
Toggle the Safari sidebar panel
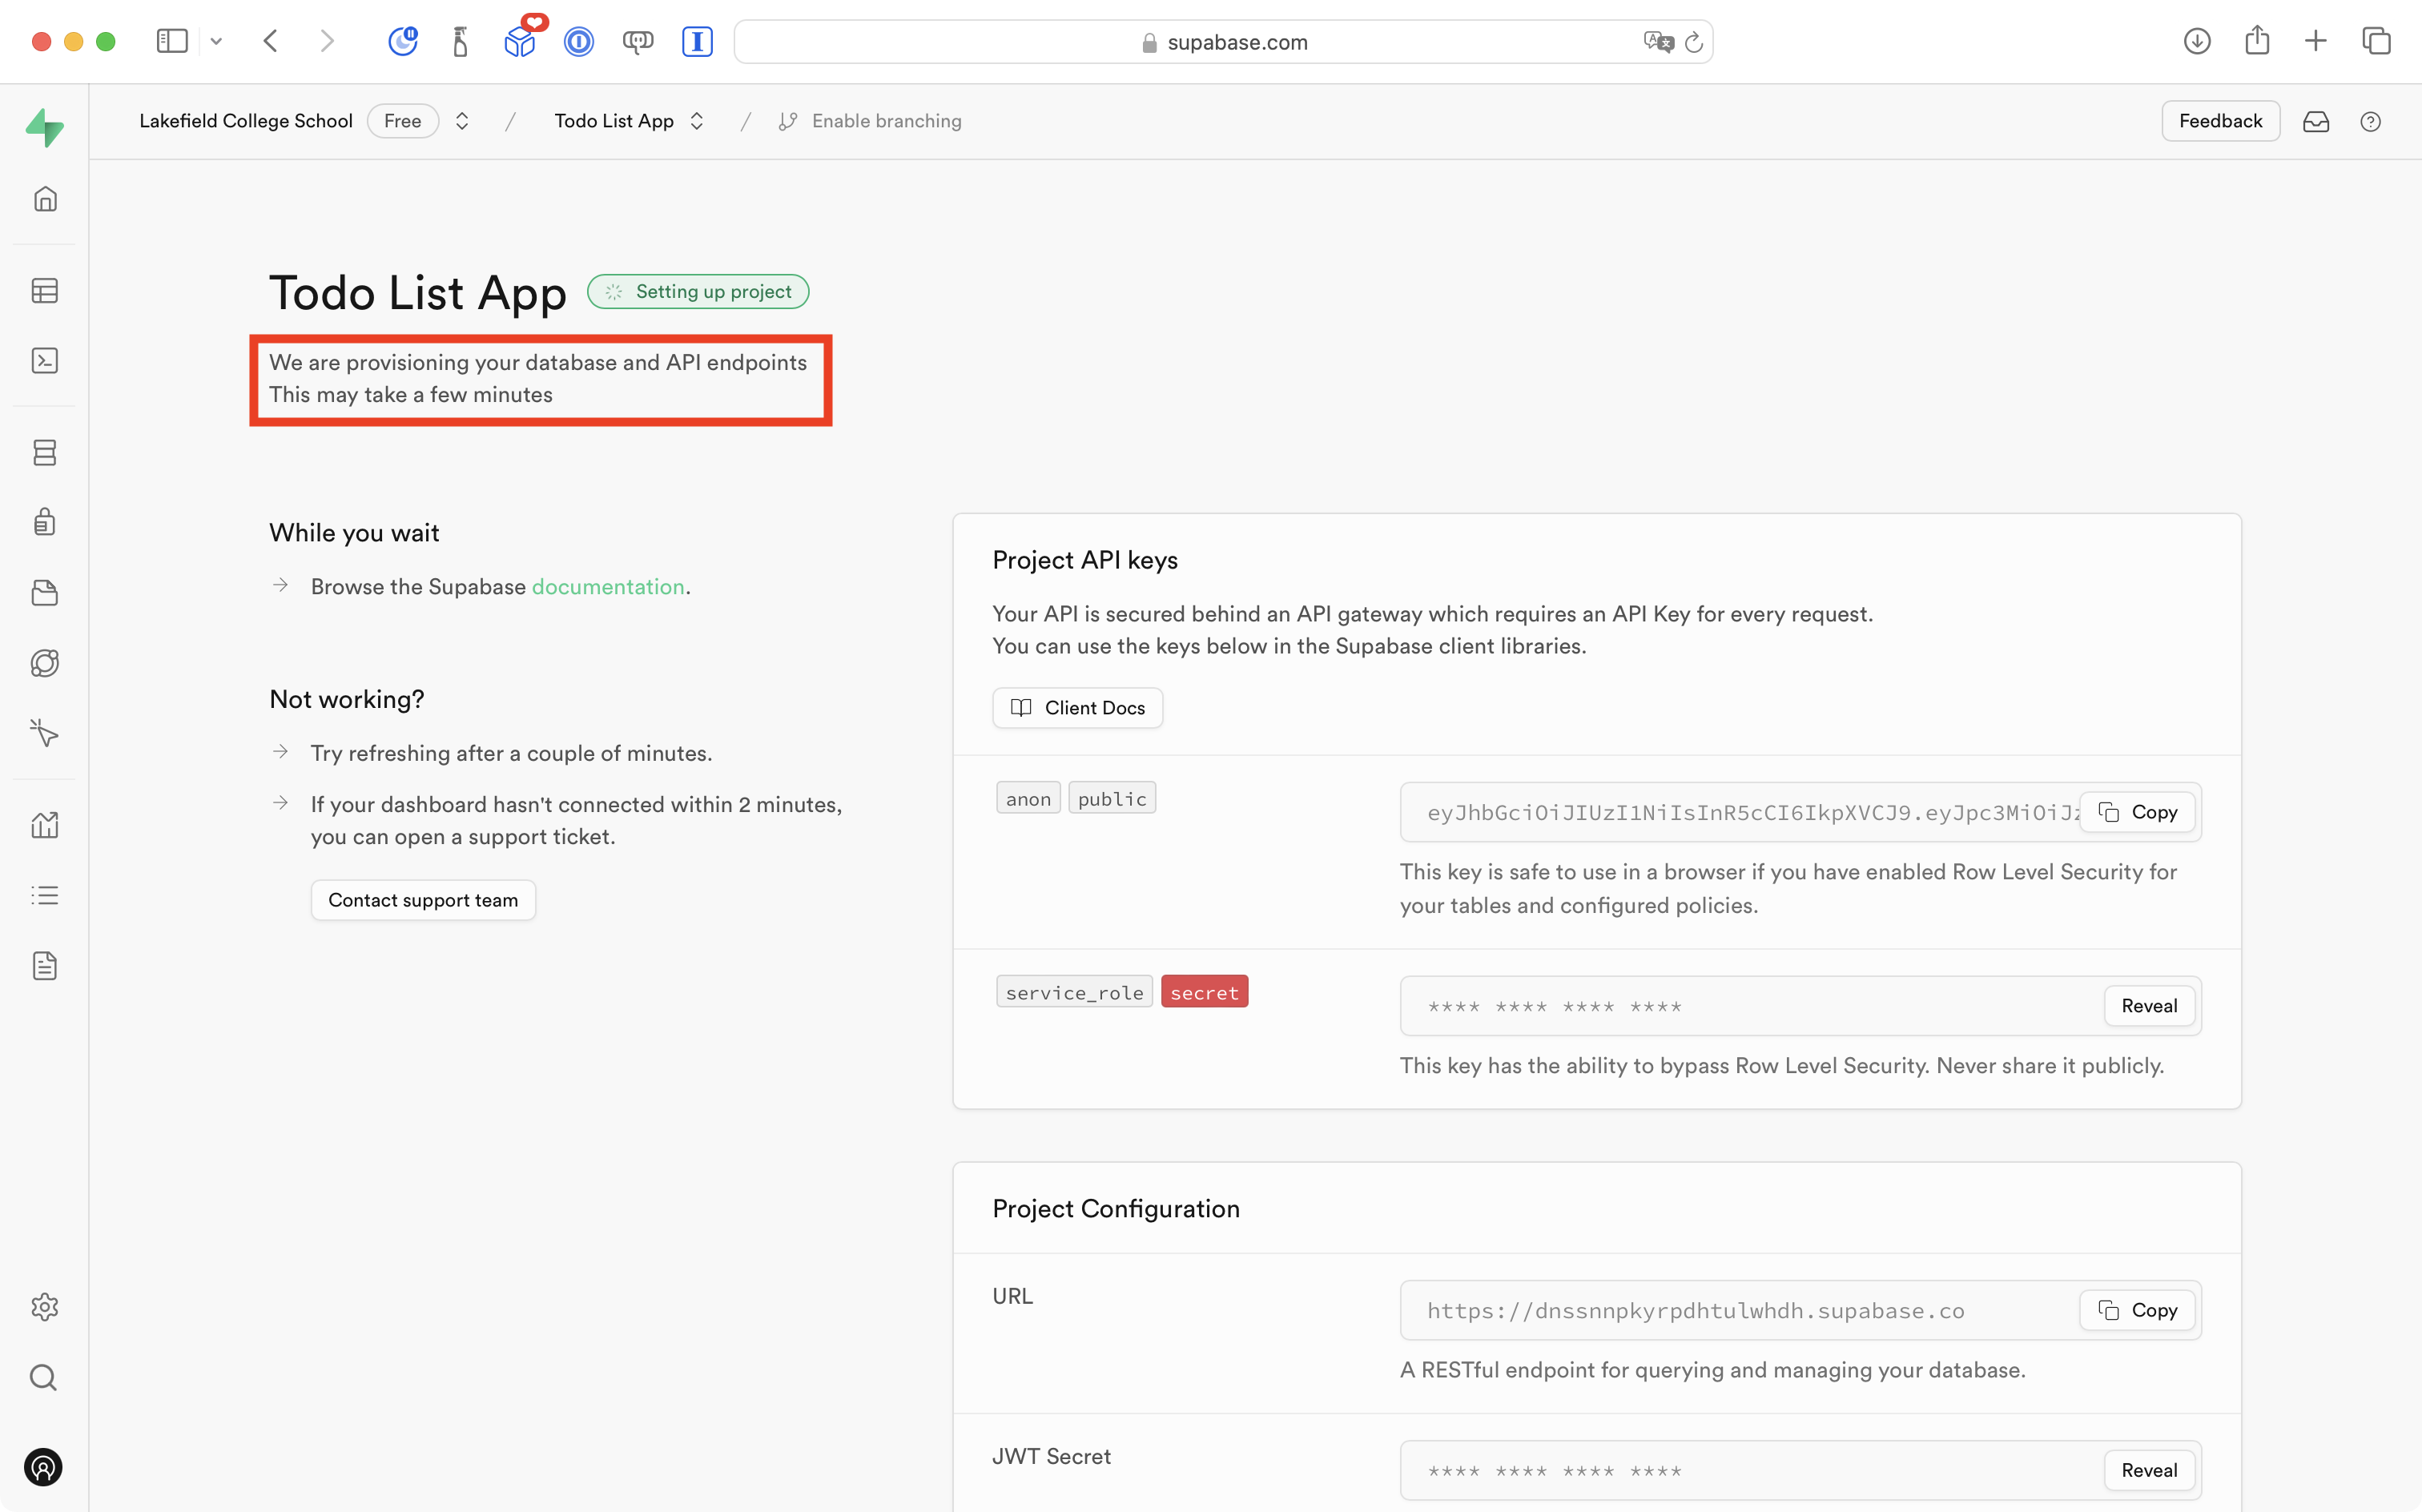pos(172,41)
